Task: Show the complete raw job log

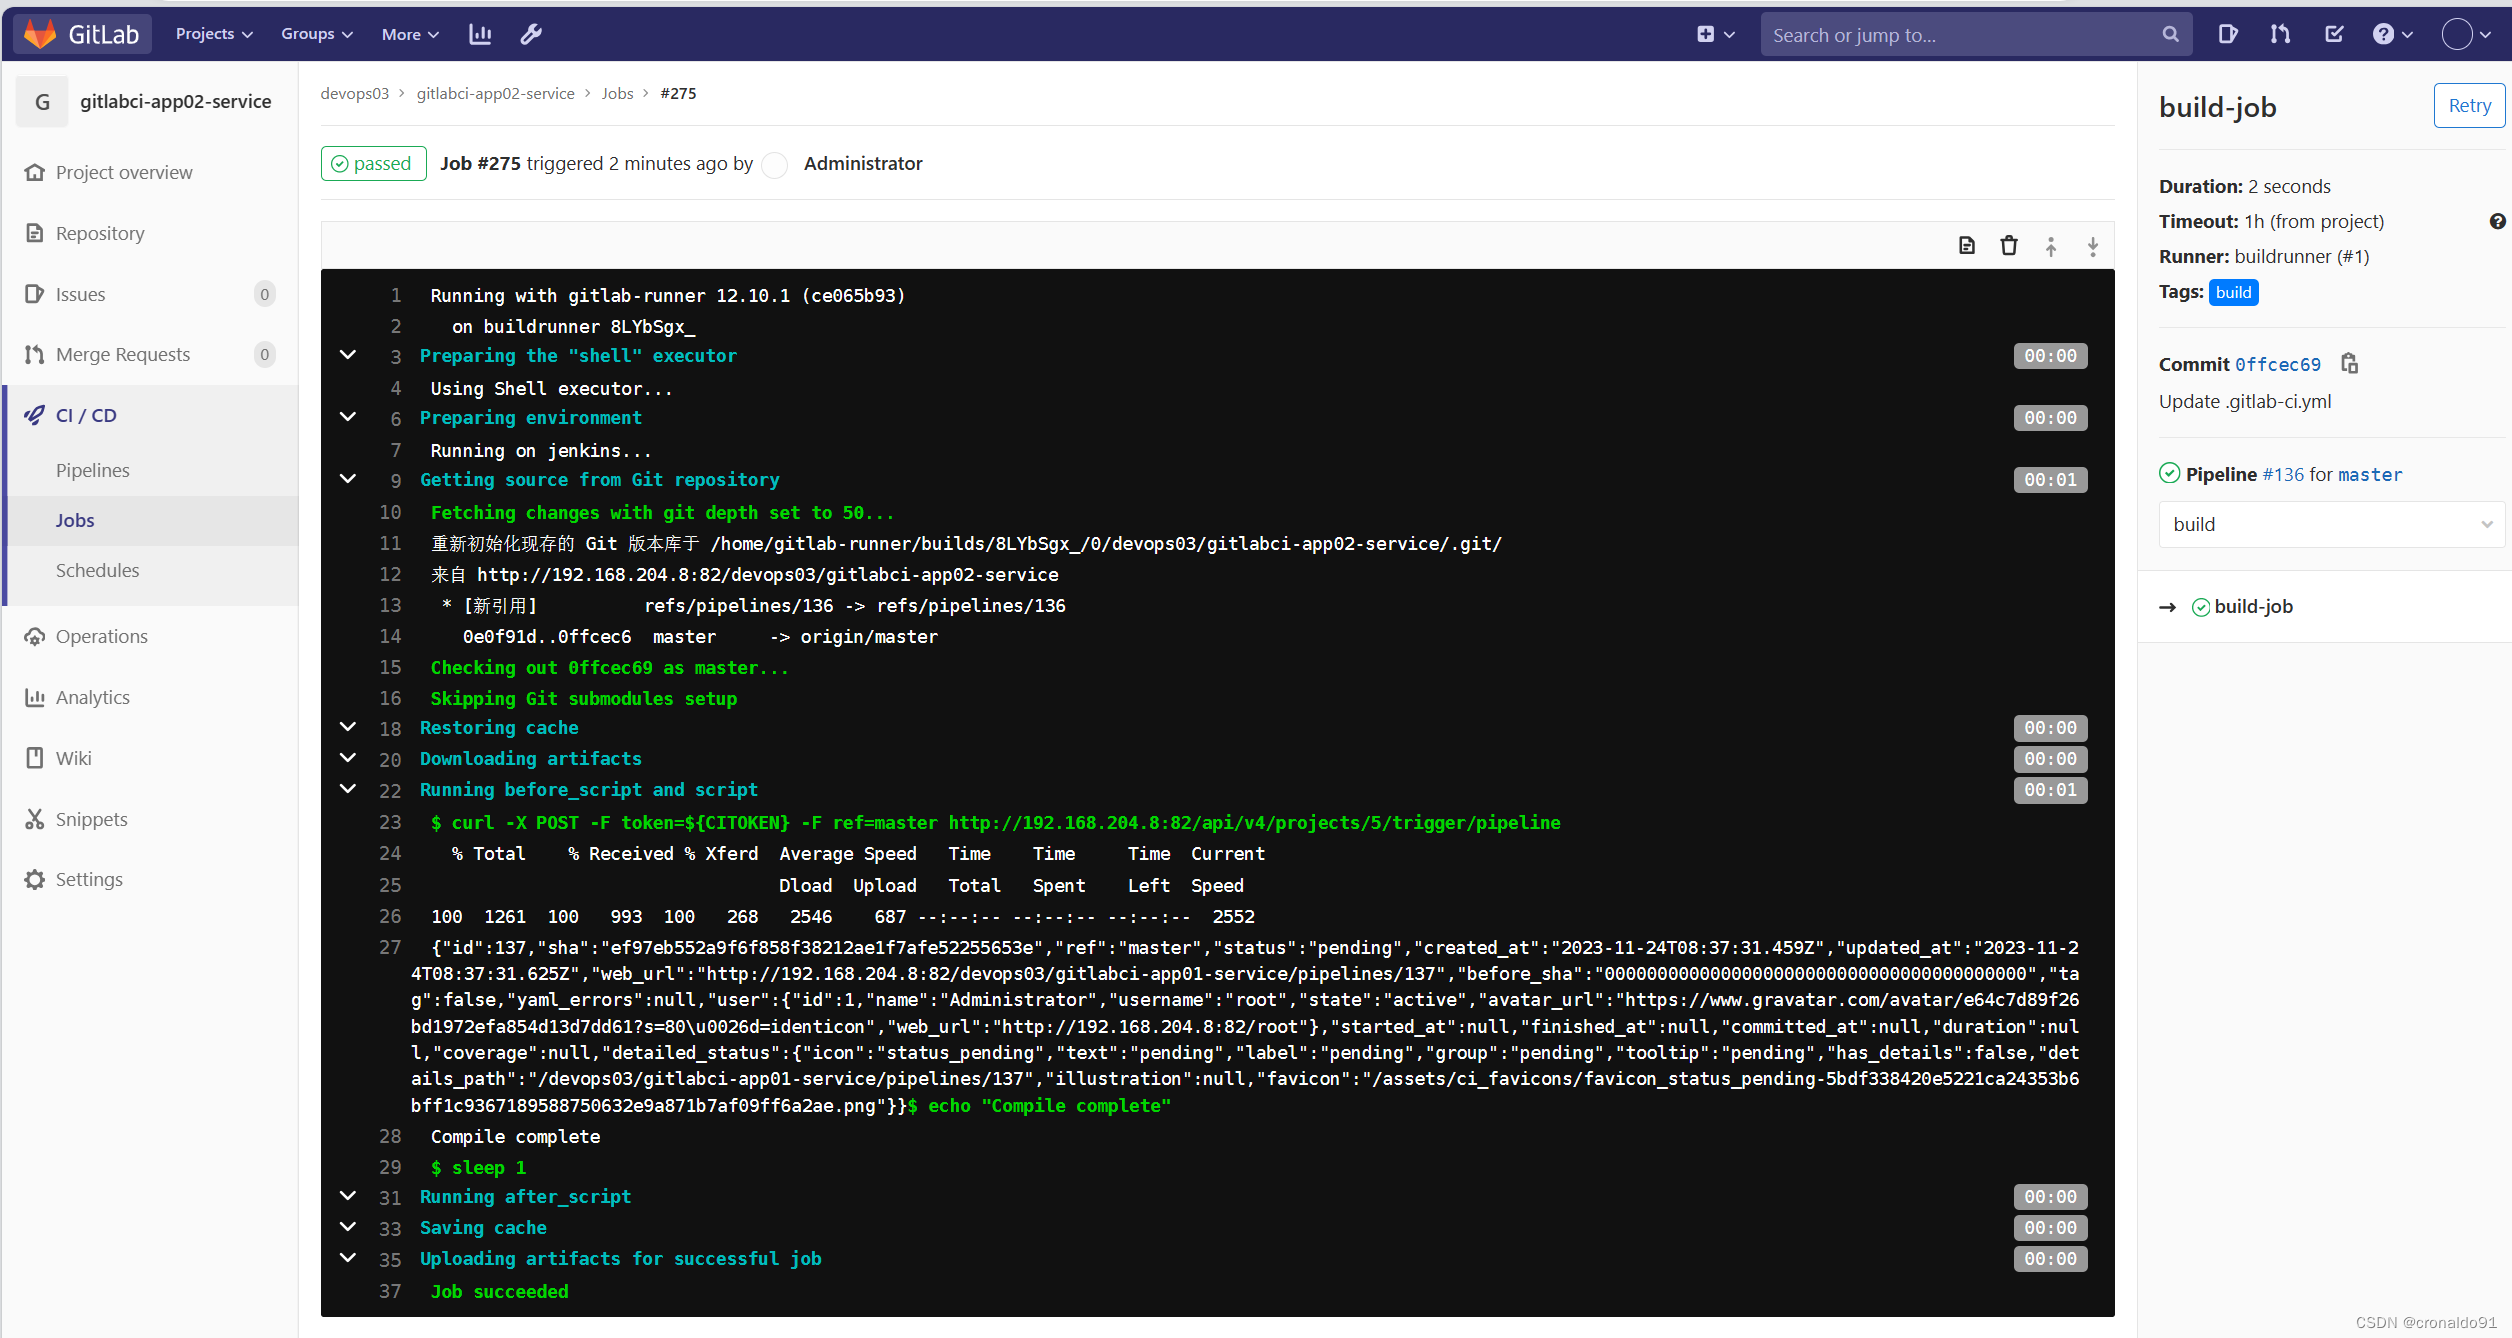Action: point(1966,246)
